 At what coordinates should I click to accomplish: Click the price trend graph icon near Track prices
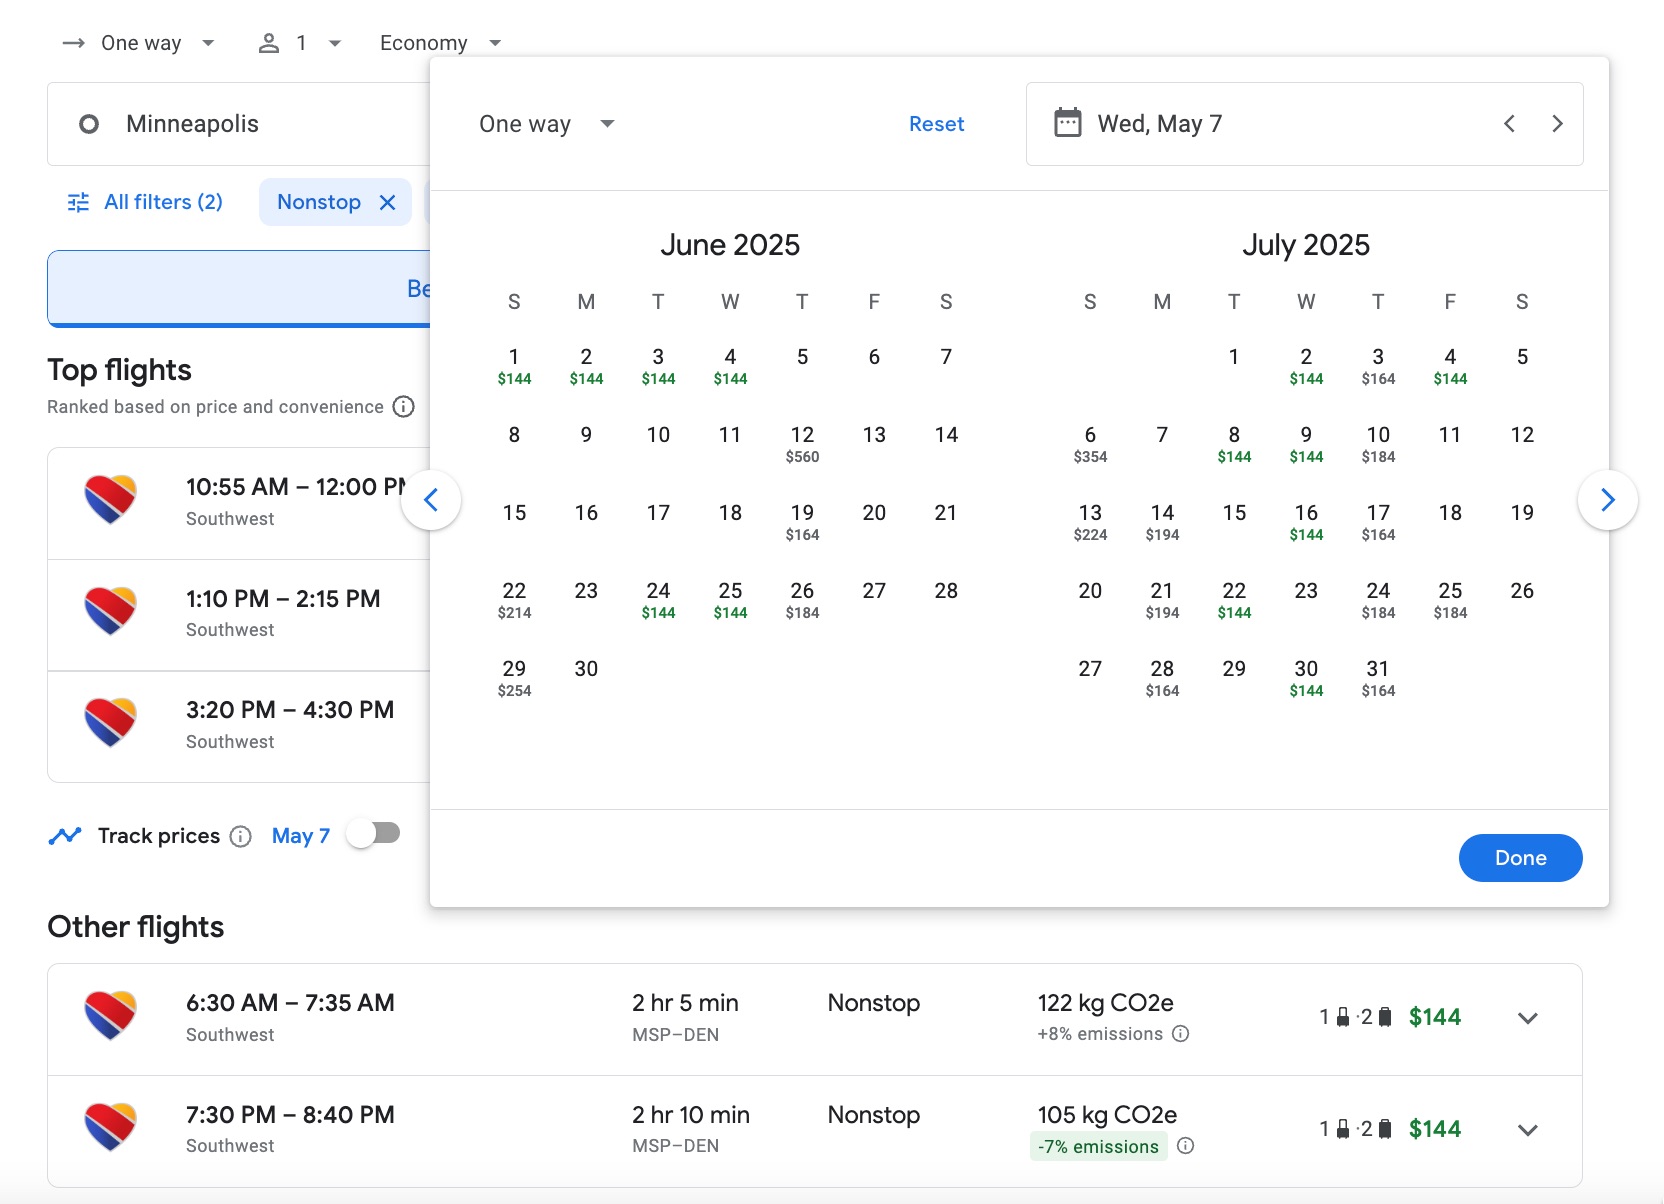(64, 835)
